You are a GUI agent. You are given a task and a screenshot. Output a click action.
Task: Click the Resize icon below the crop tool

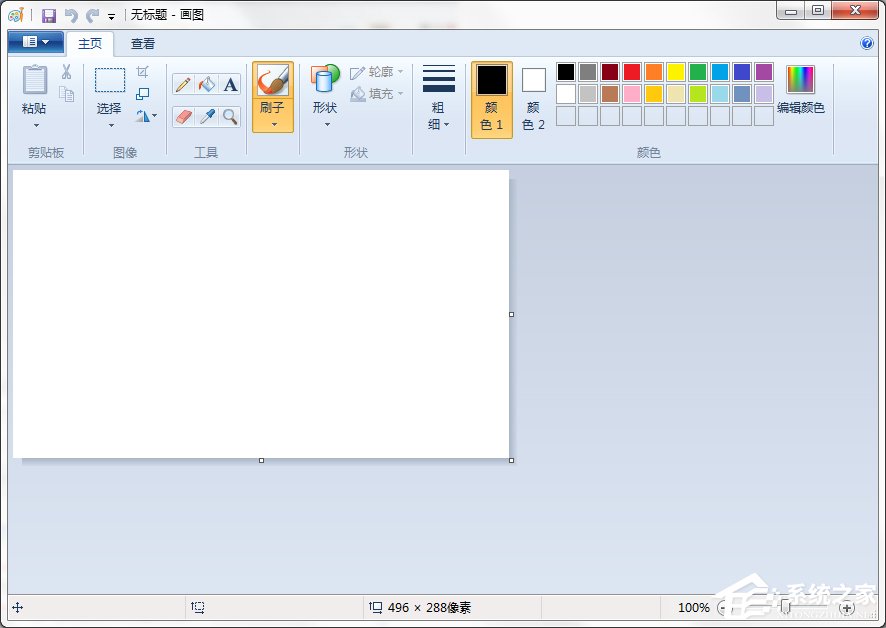point(143,92)
